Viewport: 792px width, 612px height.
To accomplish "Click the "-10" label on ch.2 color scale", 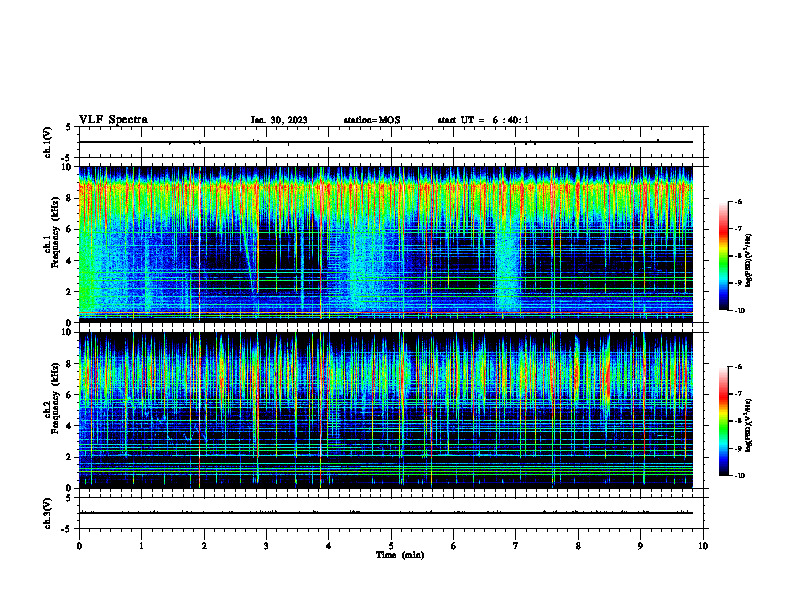I will 740,476.
